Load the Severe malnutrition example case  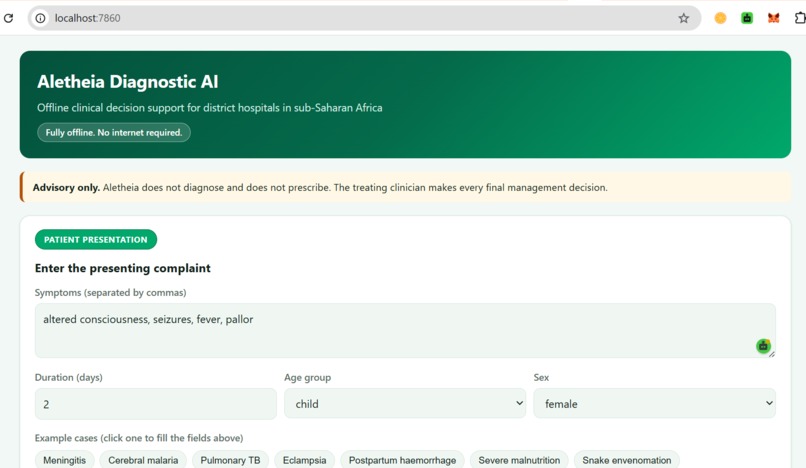click(x=519, y=460)
